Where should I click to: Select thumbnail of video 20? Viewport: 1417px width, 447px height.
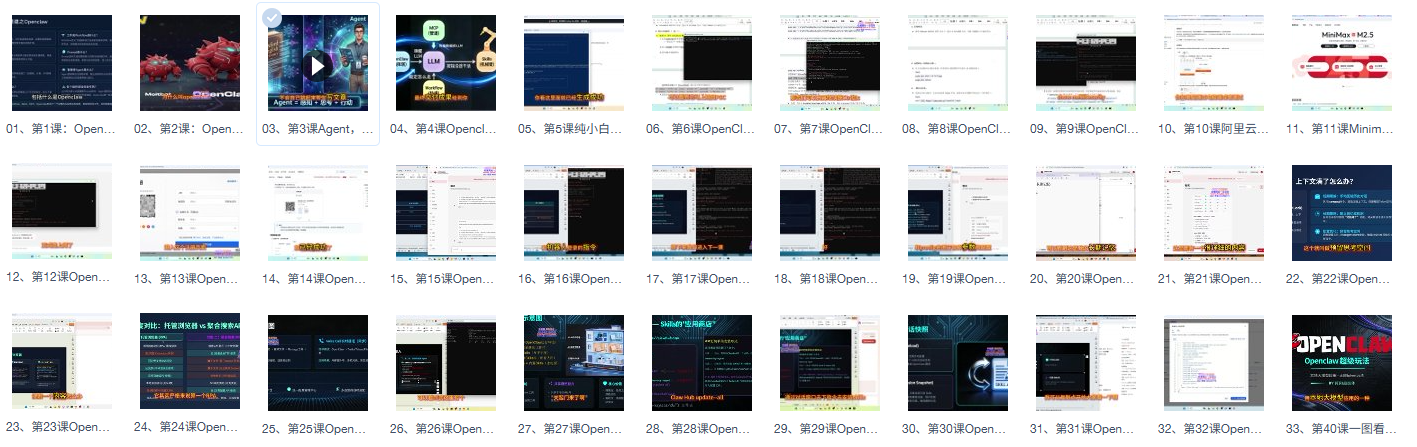click(1086, 213)
